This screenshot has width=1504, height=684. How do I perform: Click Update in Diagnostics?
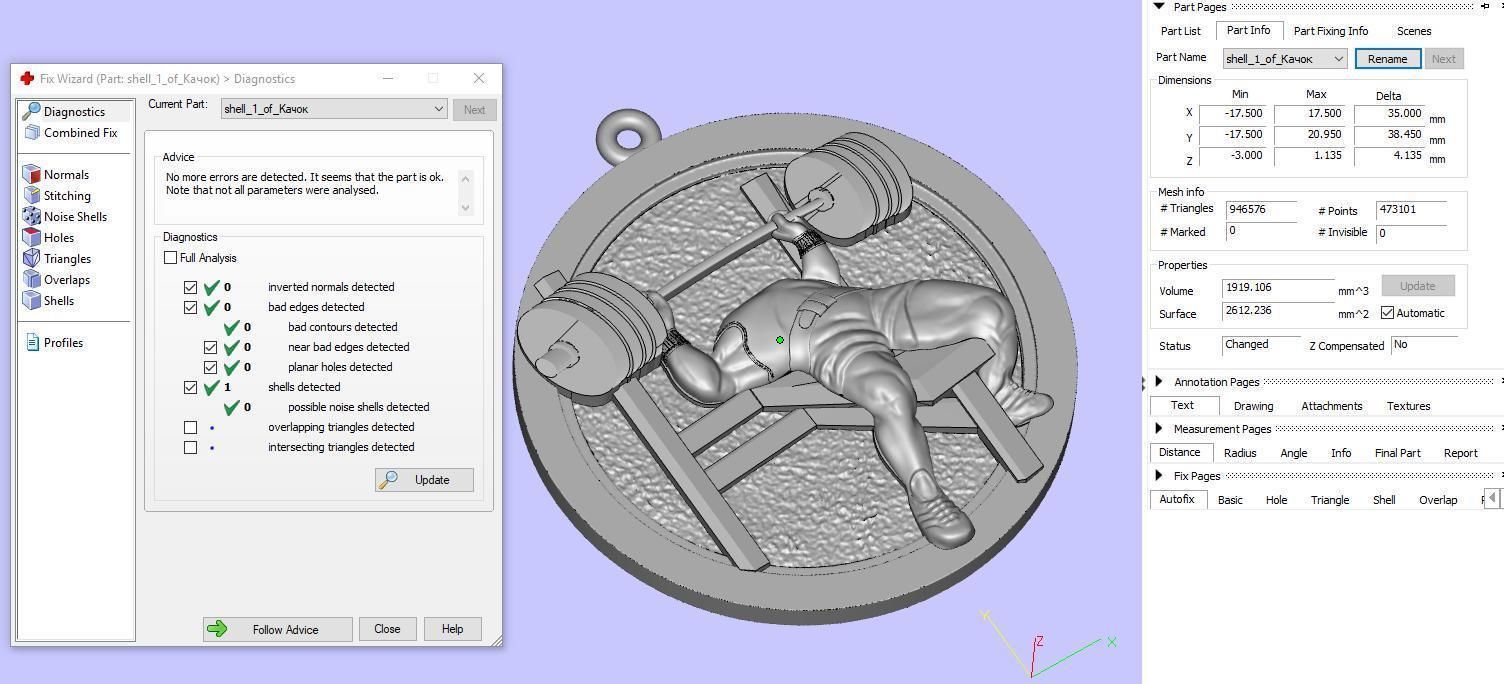424,480
